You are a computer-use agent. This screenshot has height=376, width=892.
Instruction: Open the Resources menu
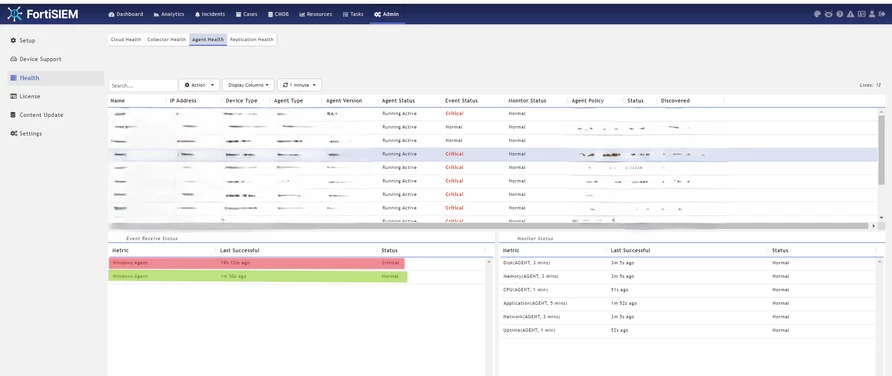click(x=316, y=14)
